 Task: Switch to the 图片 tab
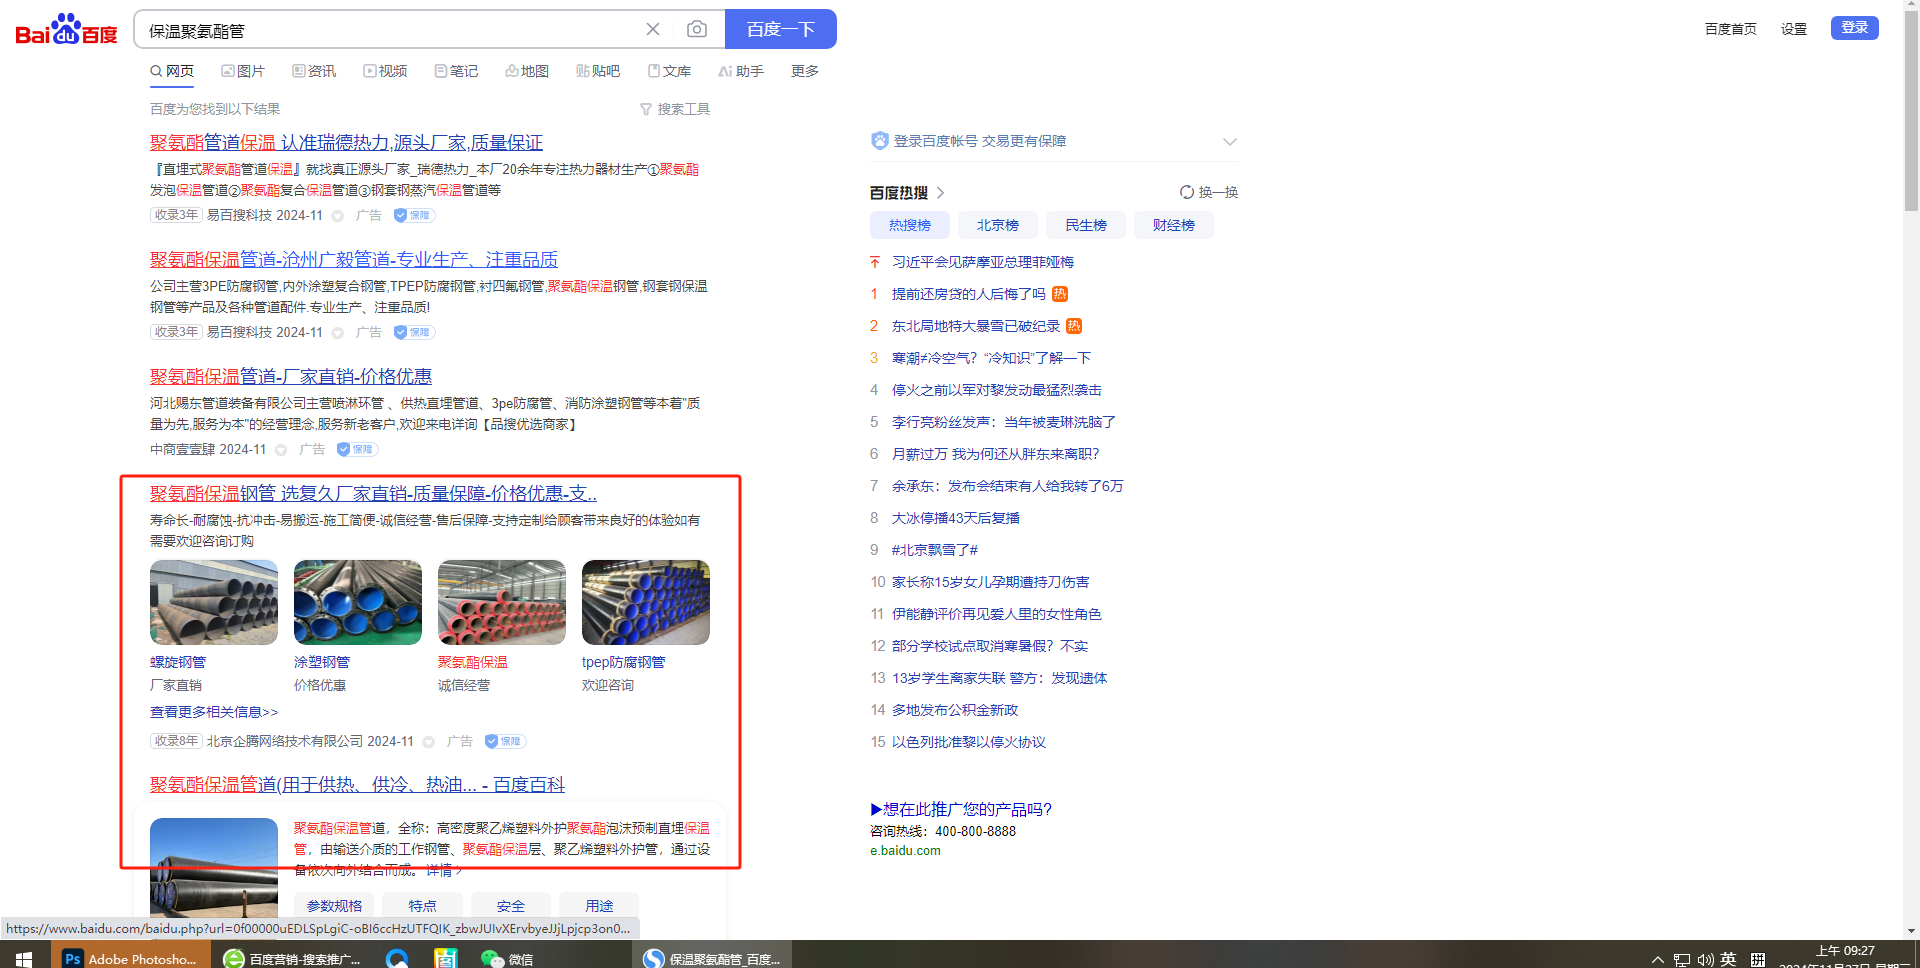tap(243, 71)
